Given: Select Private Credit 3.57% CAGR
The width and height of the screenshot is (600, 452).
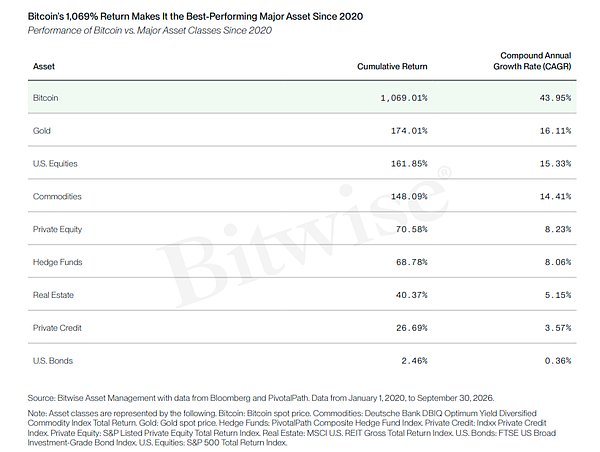Looking at the screenshot, I should 558,328.
